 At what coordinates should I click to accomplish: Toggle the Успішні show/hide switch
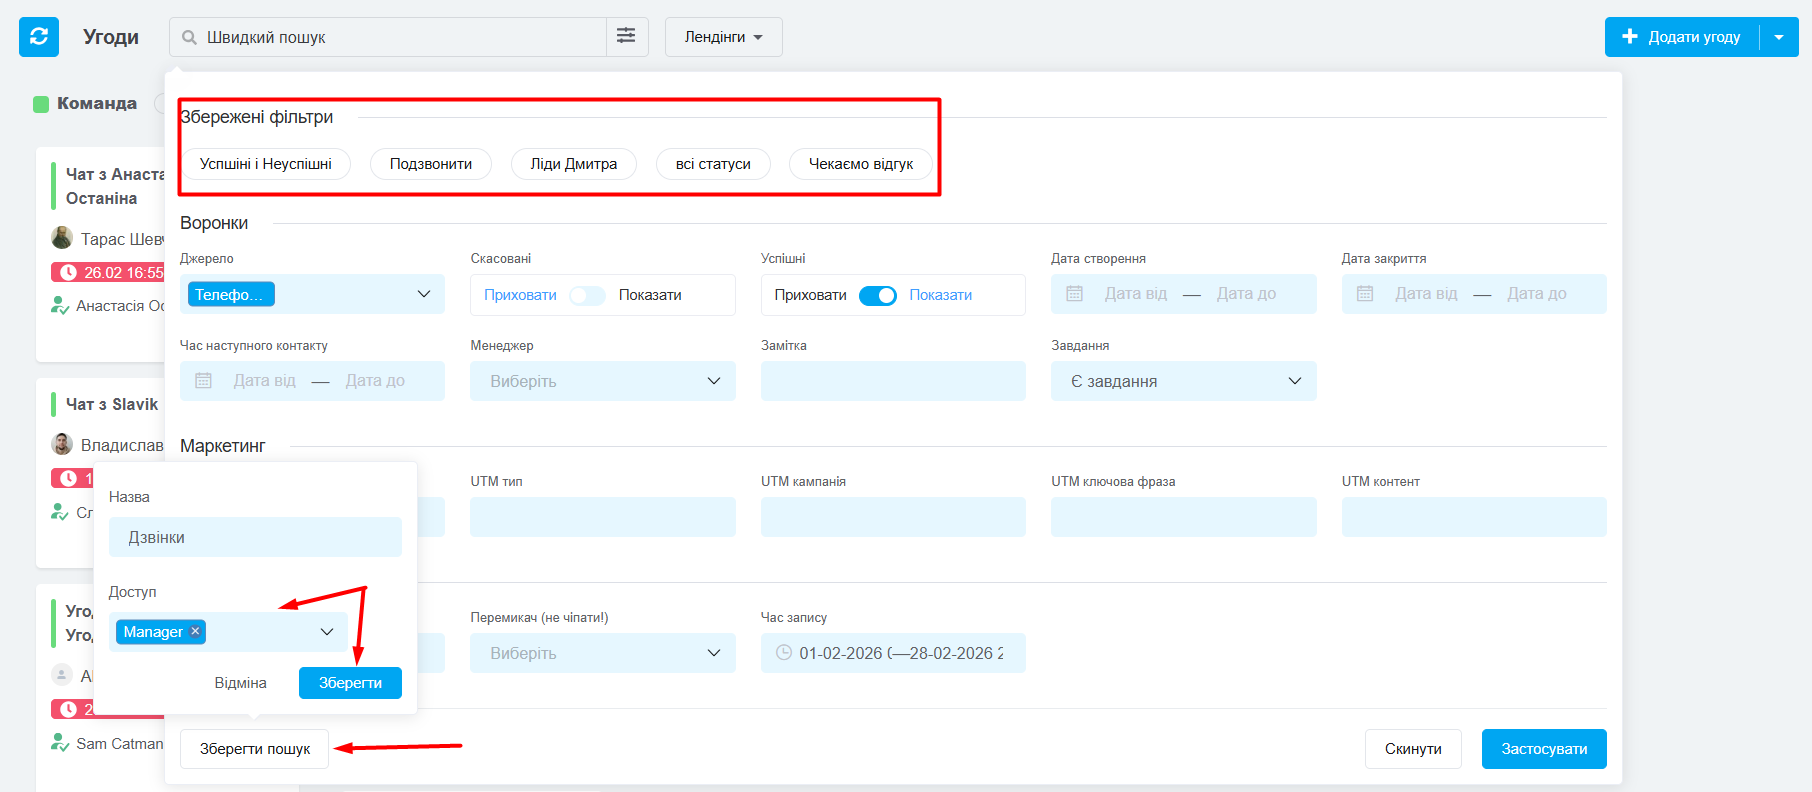(878, 295)
